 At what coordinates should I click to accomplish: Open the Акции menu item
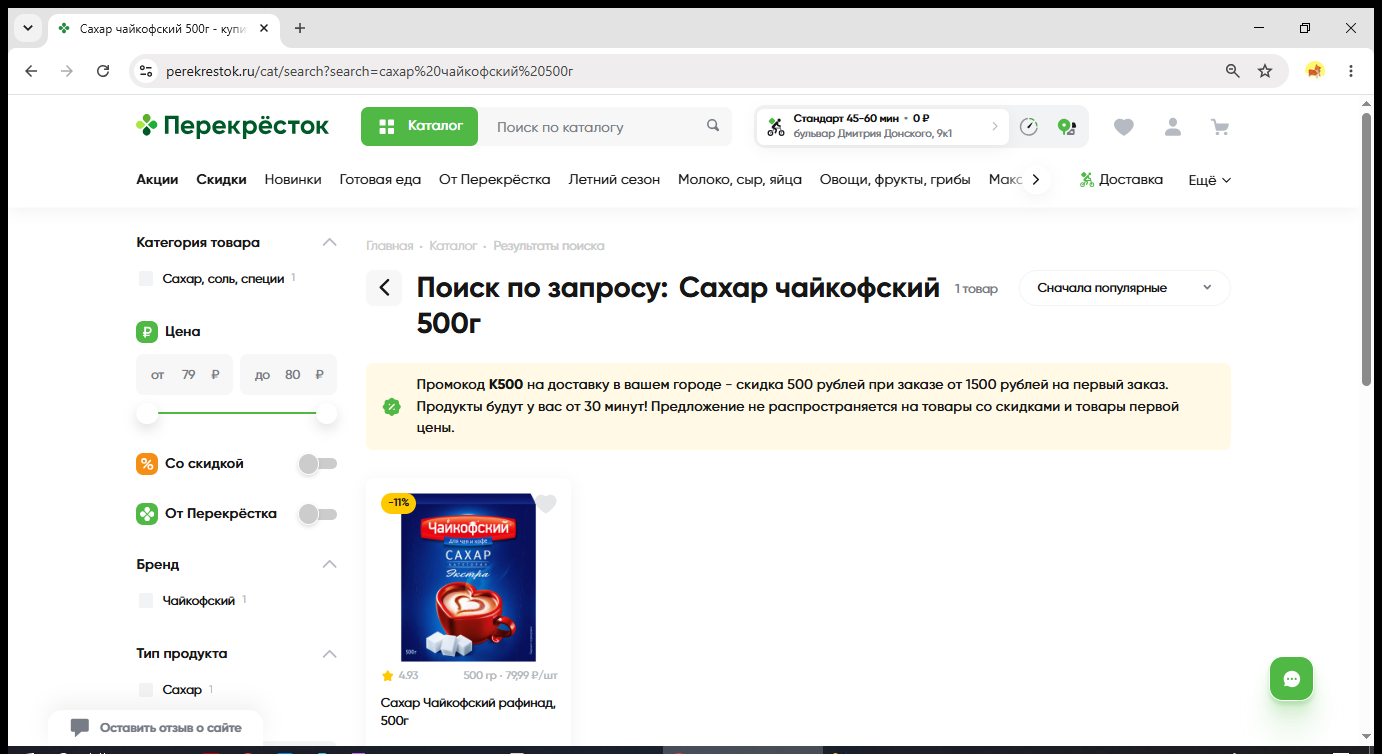pyautogui.click(x=157, y=180)
